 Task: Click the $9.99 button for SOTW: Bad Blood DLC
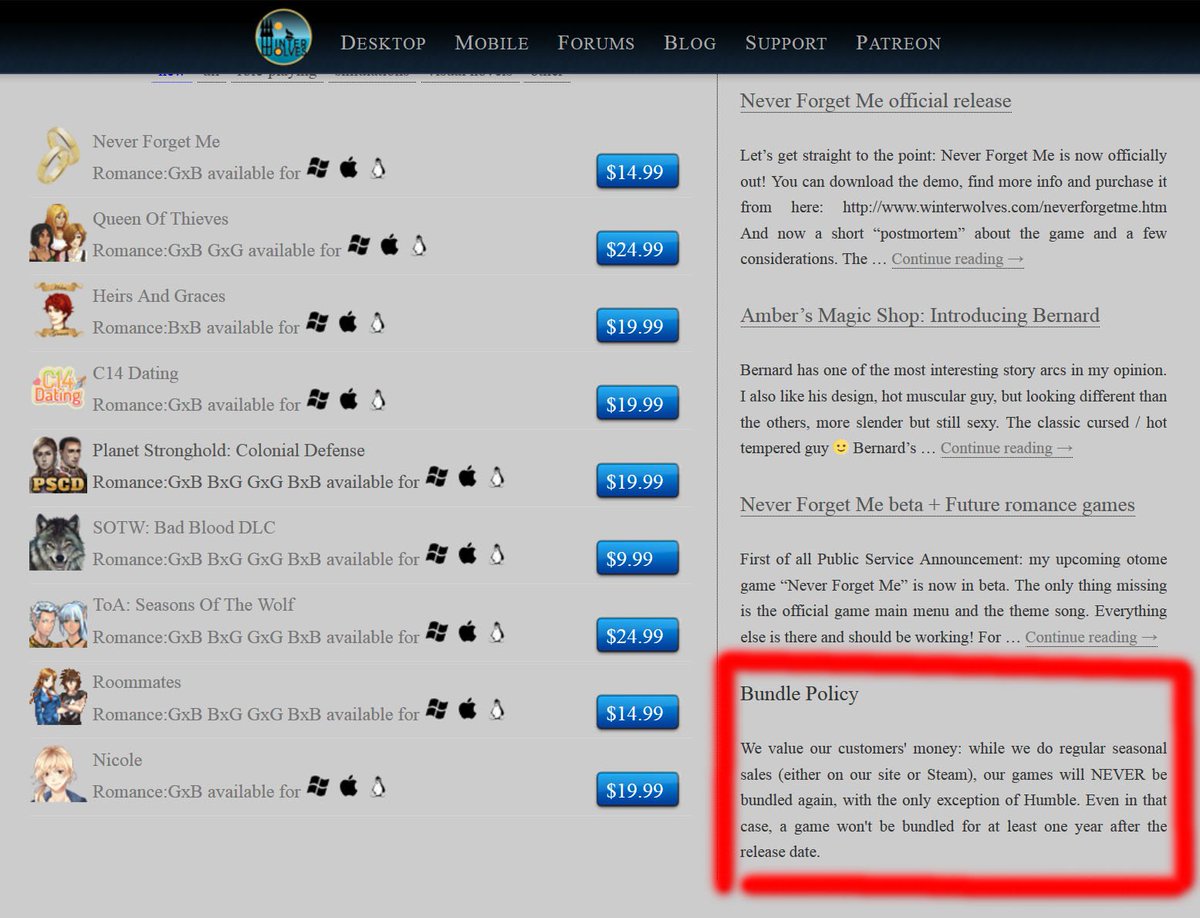pyautogui.click(x=637, y=558)
